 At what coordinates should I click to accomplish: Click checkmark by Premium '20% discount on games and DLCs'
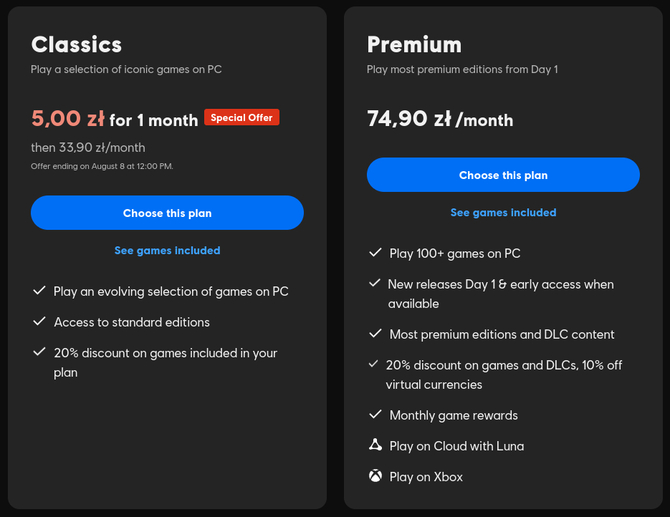pos(375,365)
